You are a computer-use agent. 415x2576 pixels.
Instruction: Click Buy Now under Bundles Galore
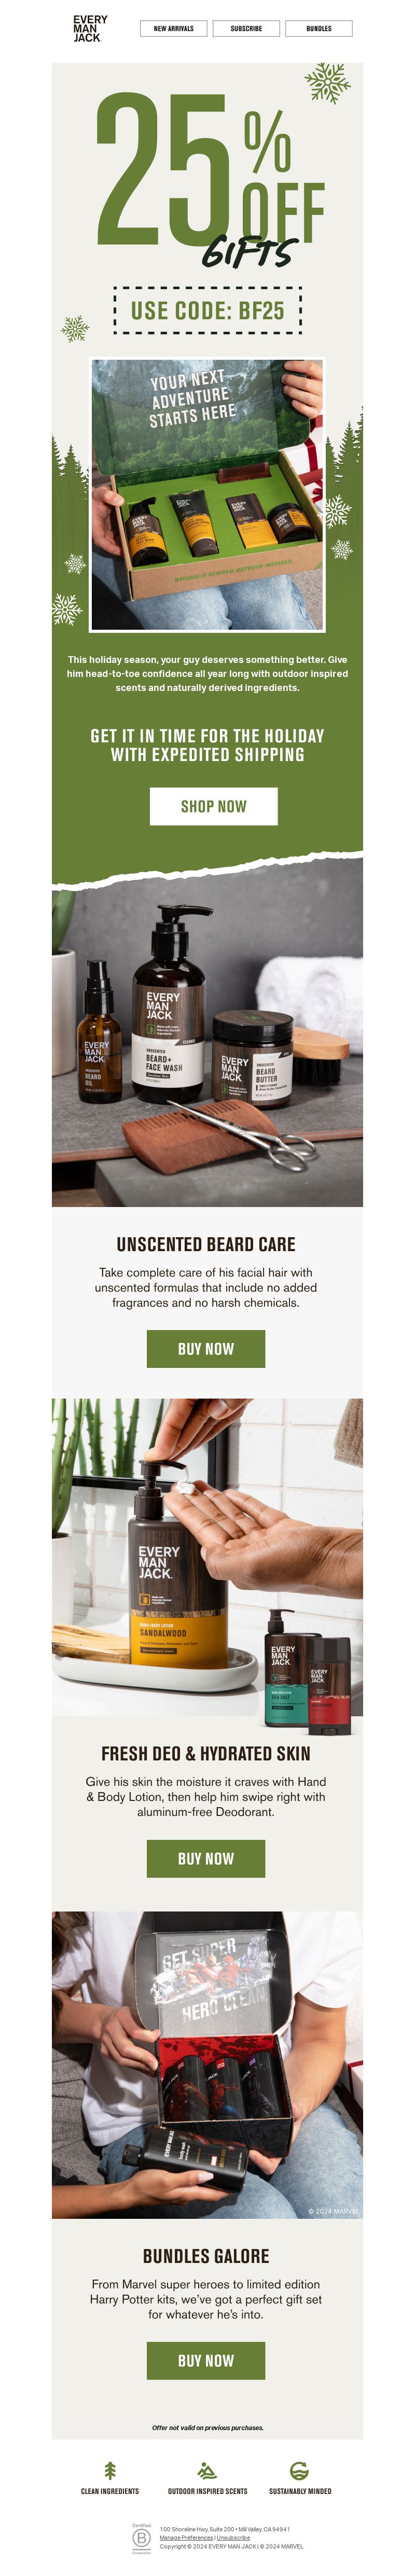click(x=206, y=2360)
